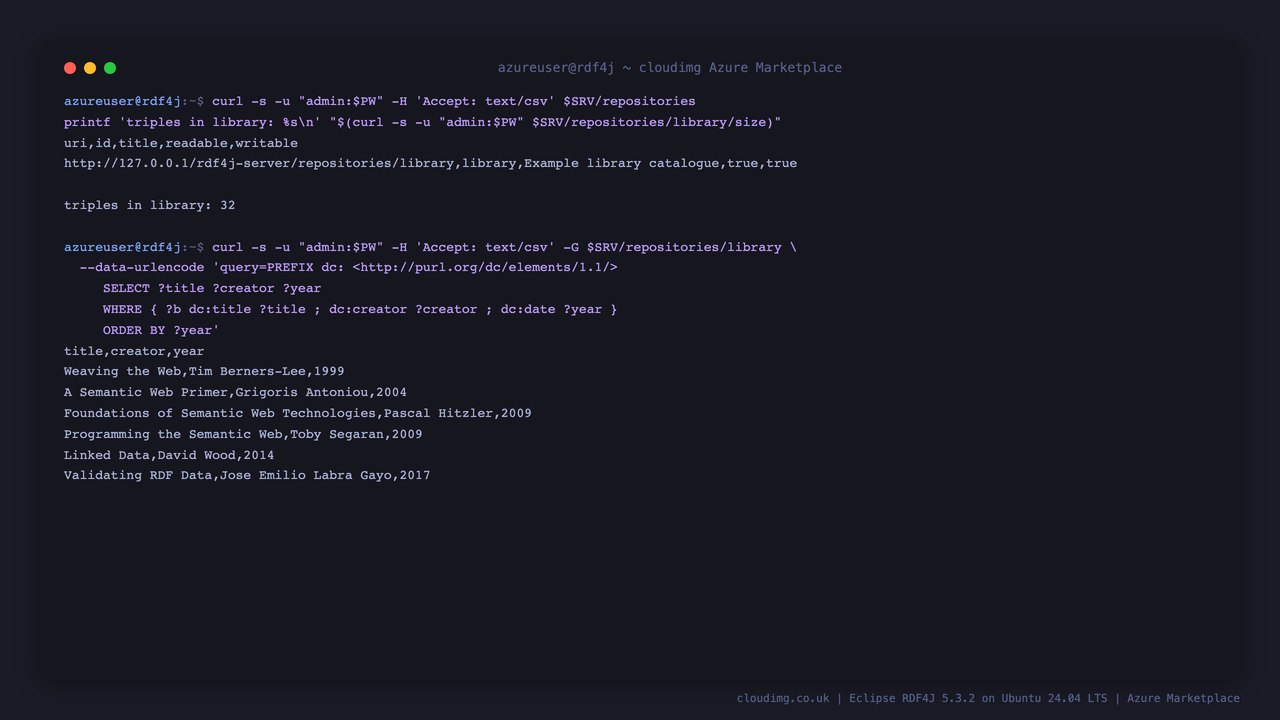Click the red close window dot

click(70, 68)
